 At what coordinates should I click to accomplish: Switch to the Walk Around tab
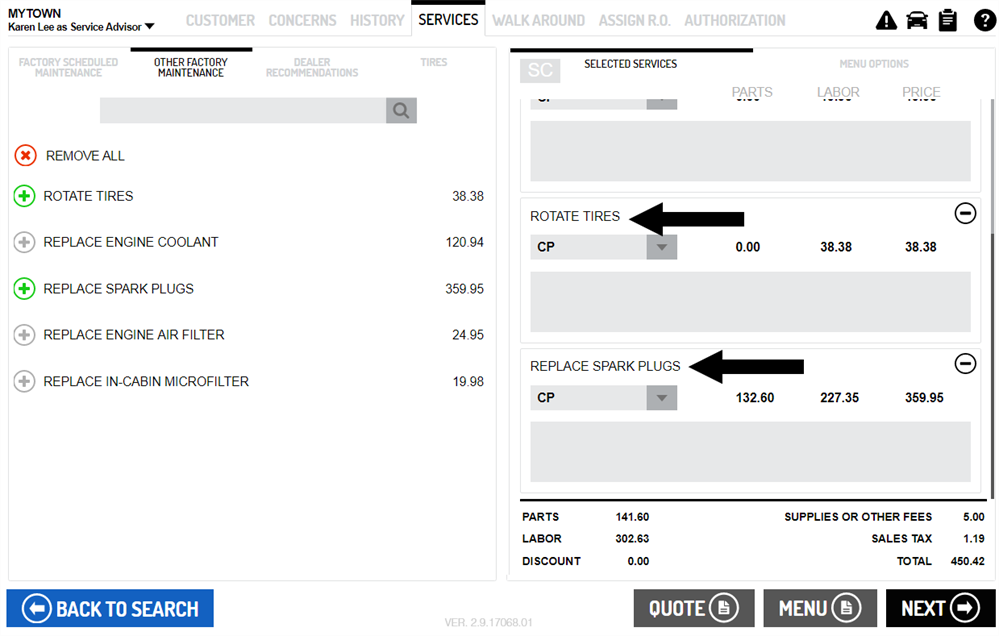coord(538,20)
